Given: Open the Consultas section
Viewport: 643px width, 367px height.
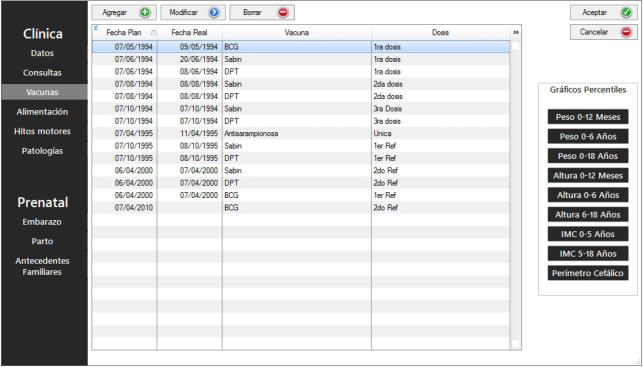Looking at the screenshot, I should 42,73.
